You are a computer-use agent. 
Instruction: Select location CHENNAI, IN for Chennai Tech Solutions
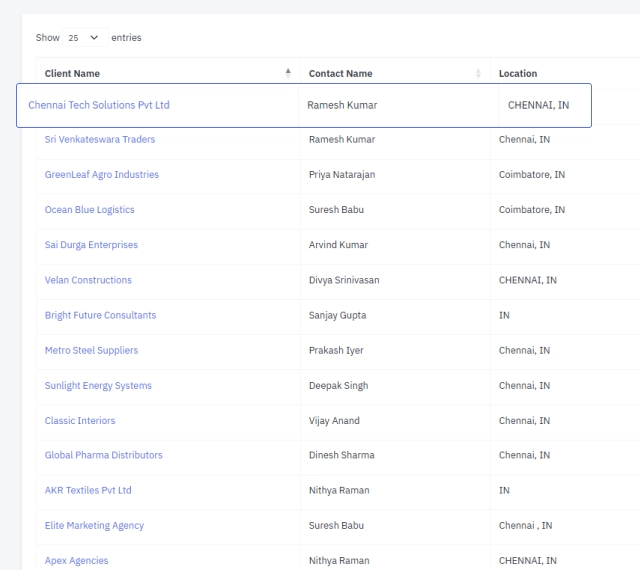coord(538,105)
